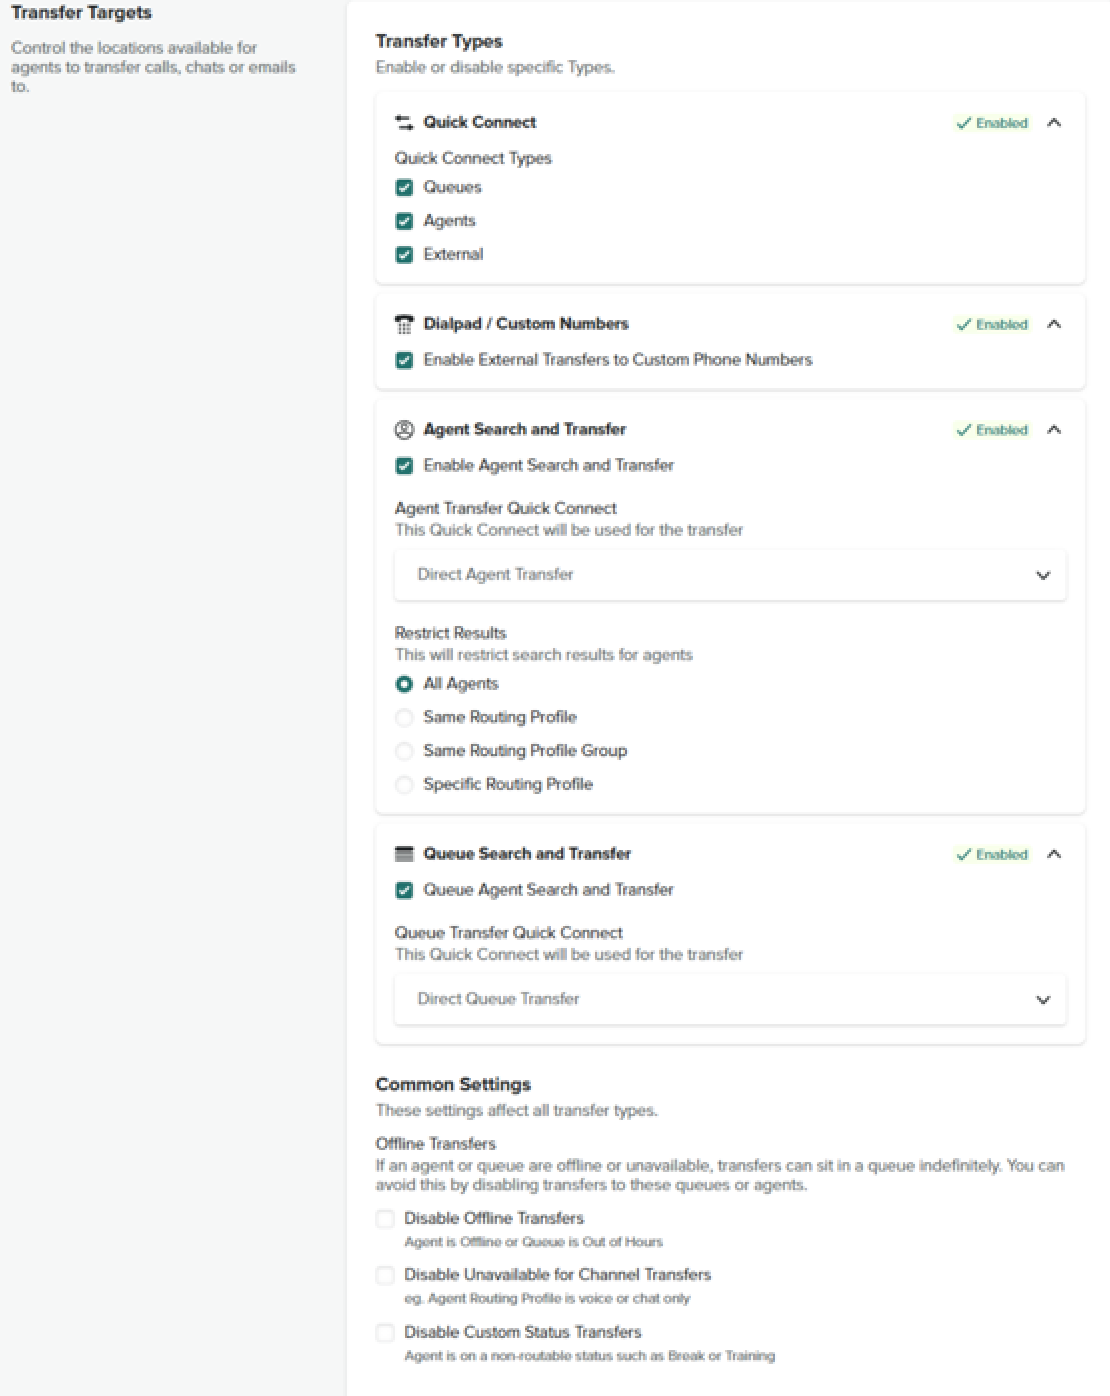
Task: Enable Disable Offline Transfers checkbox
Action: (x=385, y=1218)
